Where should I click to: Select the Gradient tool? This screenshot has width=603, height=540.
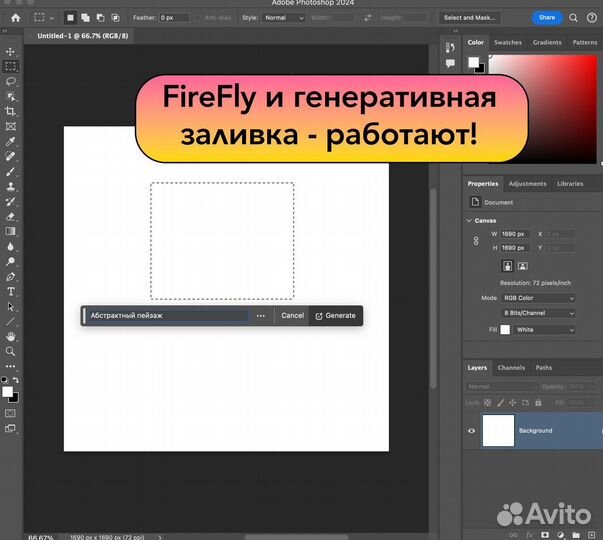point(10,232)
